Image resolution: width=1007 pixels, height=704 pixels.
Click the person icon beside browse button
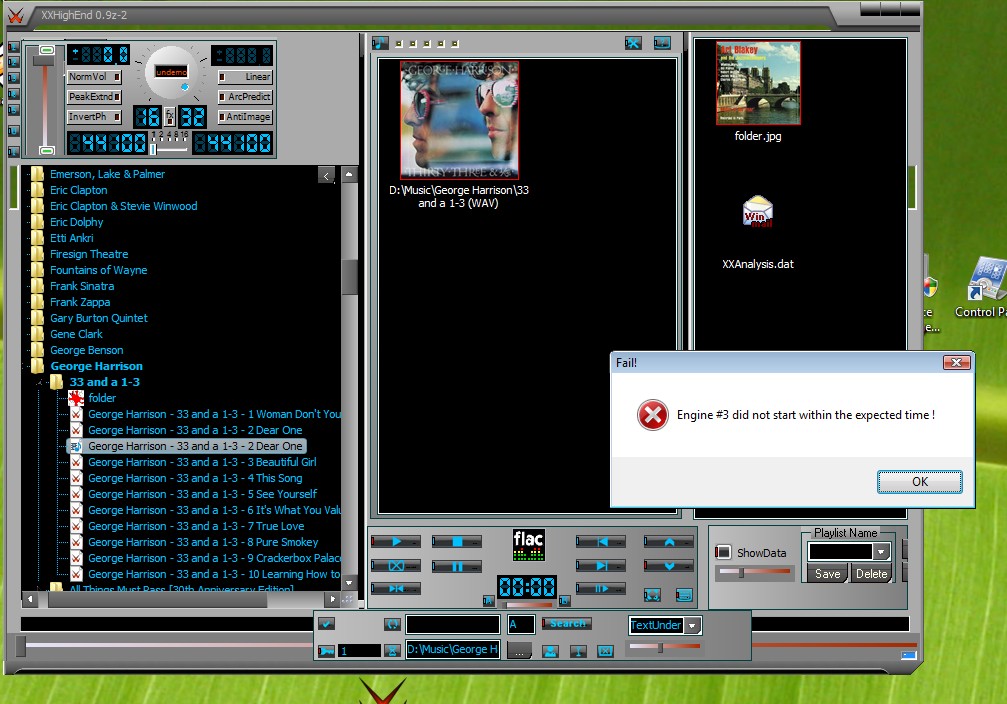pos(550,651)
